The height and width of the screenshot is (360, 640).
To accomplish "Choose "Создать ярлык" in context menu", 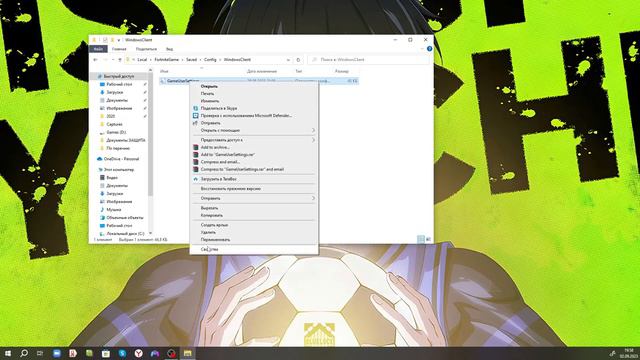I will (214, 225).
